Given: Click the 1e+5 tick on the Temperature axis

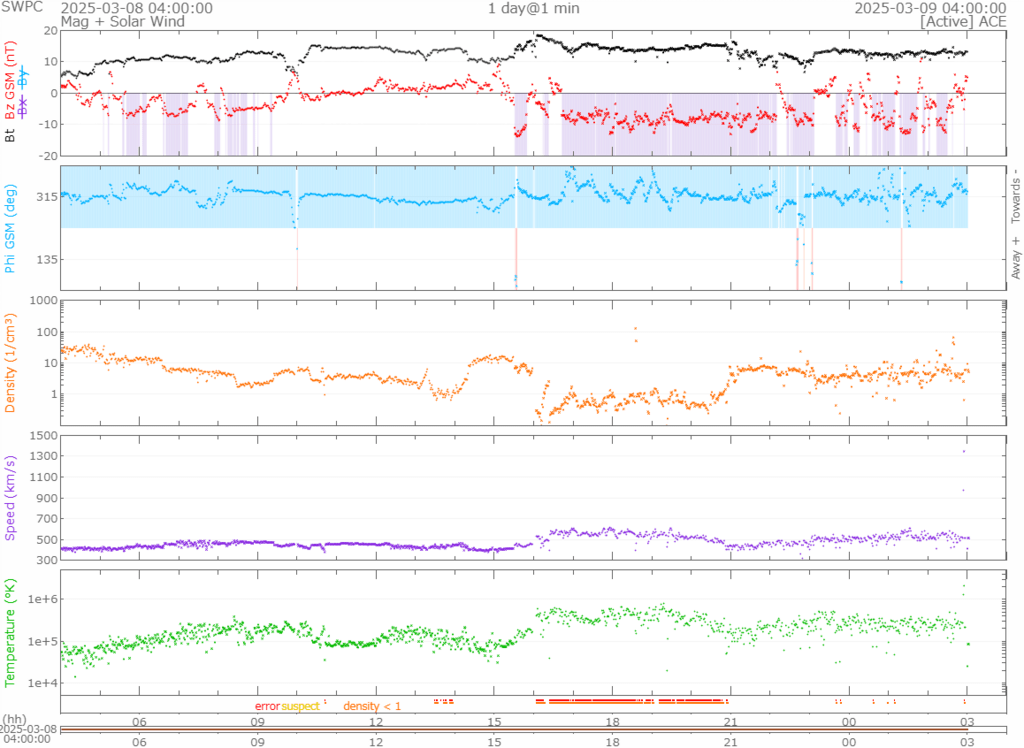Looking at the screenshot, I should point(43,642).
